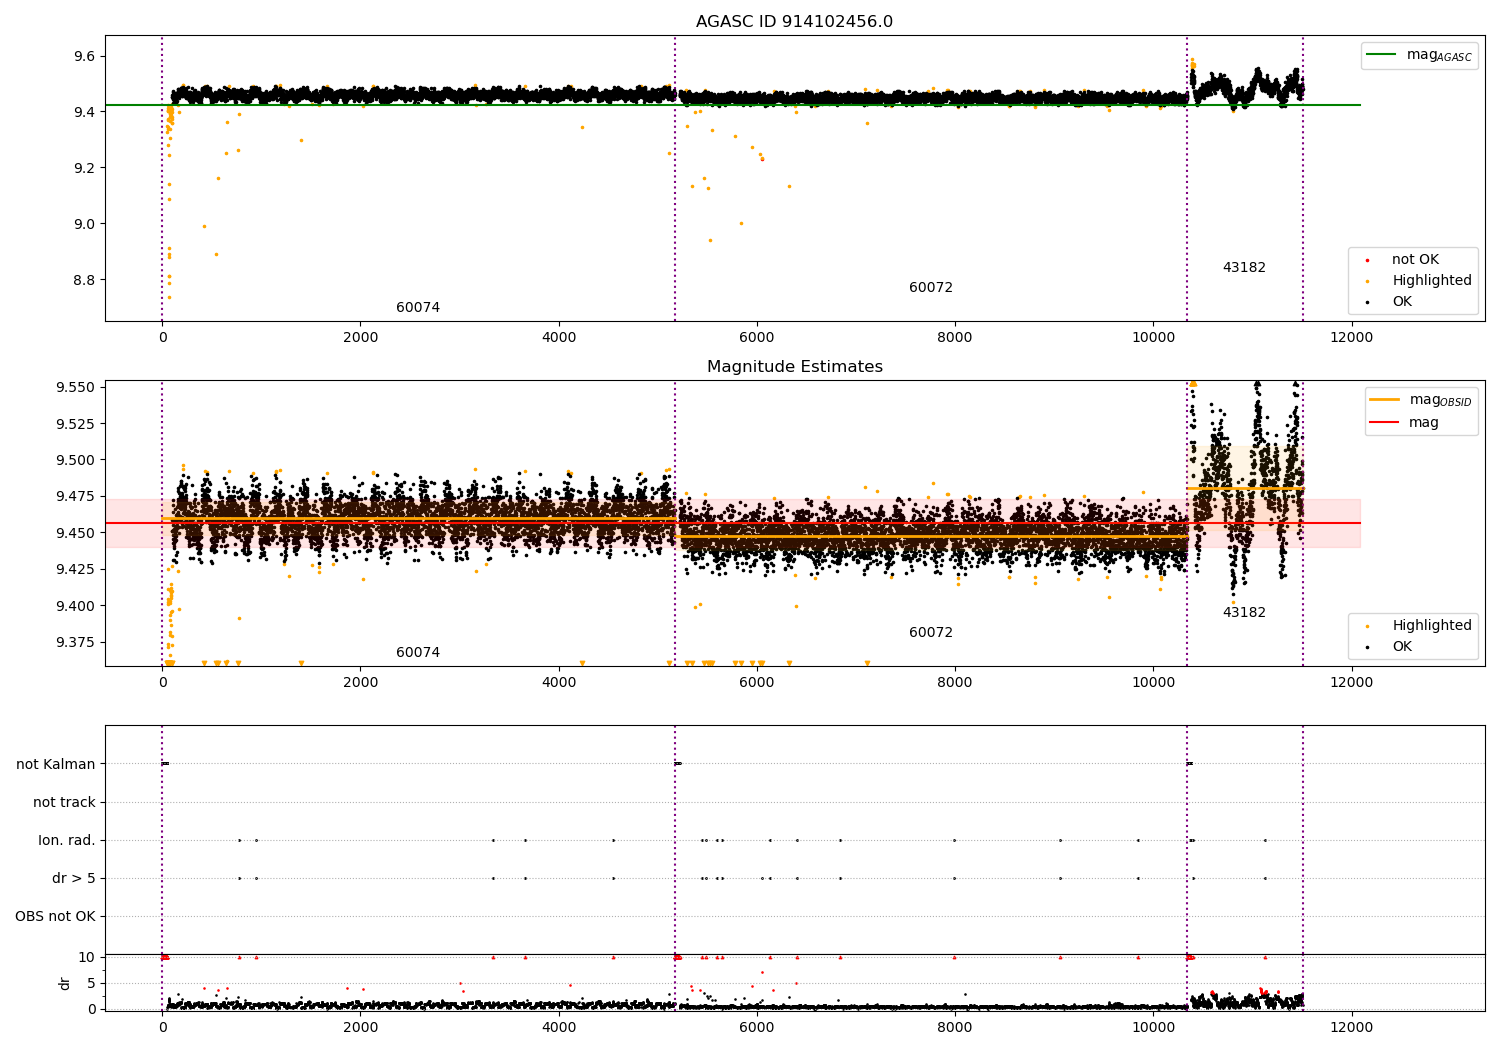Viewport: 1500px width, 1050px height.
Task: Click label 43182 in Magnitude Estimates plot
Action: pos(1244,613)
